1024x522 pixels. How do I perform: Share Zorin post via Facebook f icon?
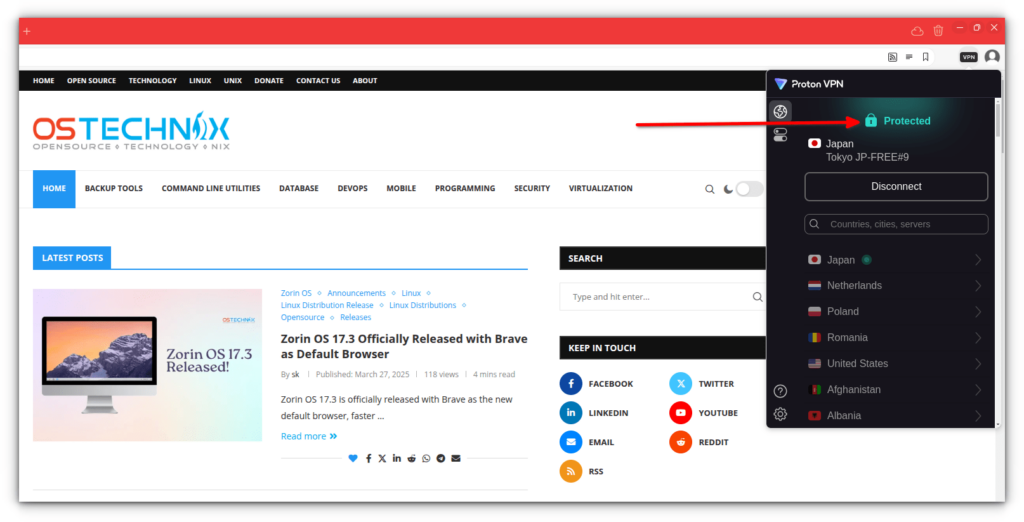tap(368, 459)
